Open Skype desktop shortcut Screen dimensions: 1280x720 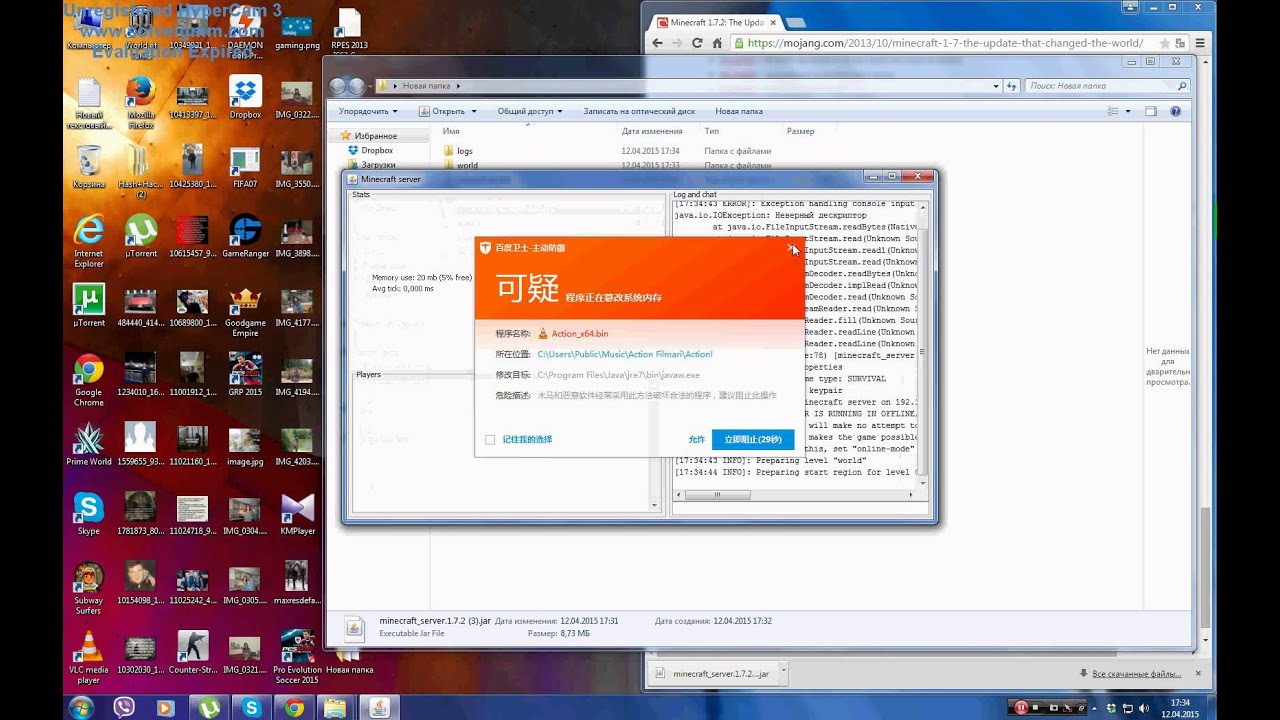coord(89,514)
